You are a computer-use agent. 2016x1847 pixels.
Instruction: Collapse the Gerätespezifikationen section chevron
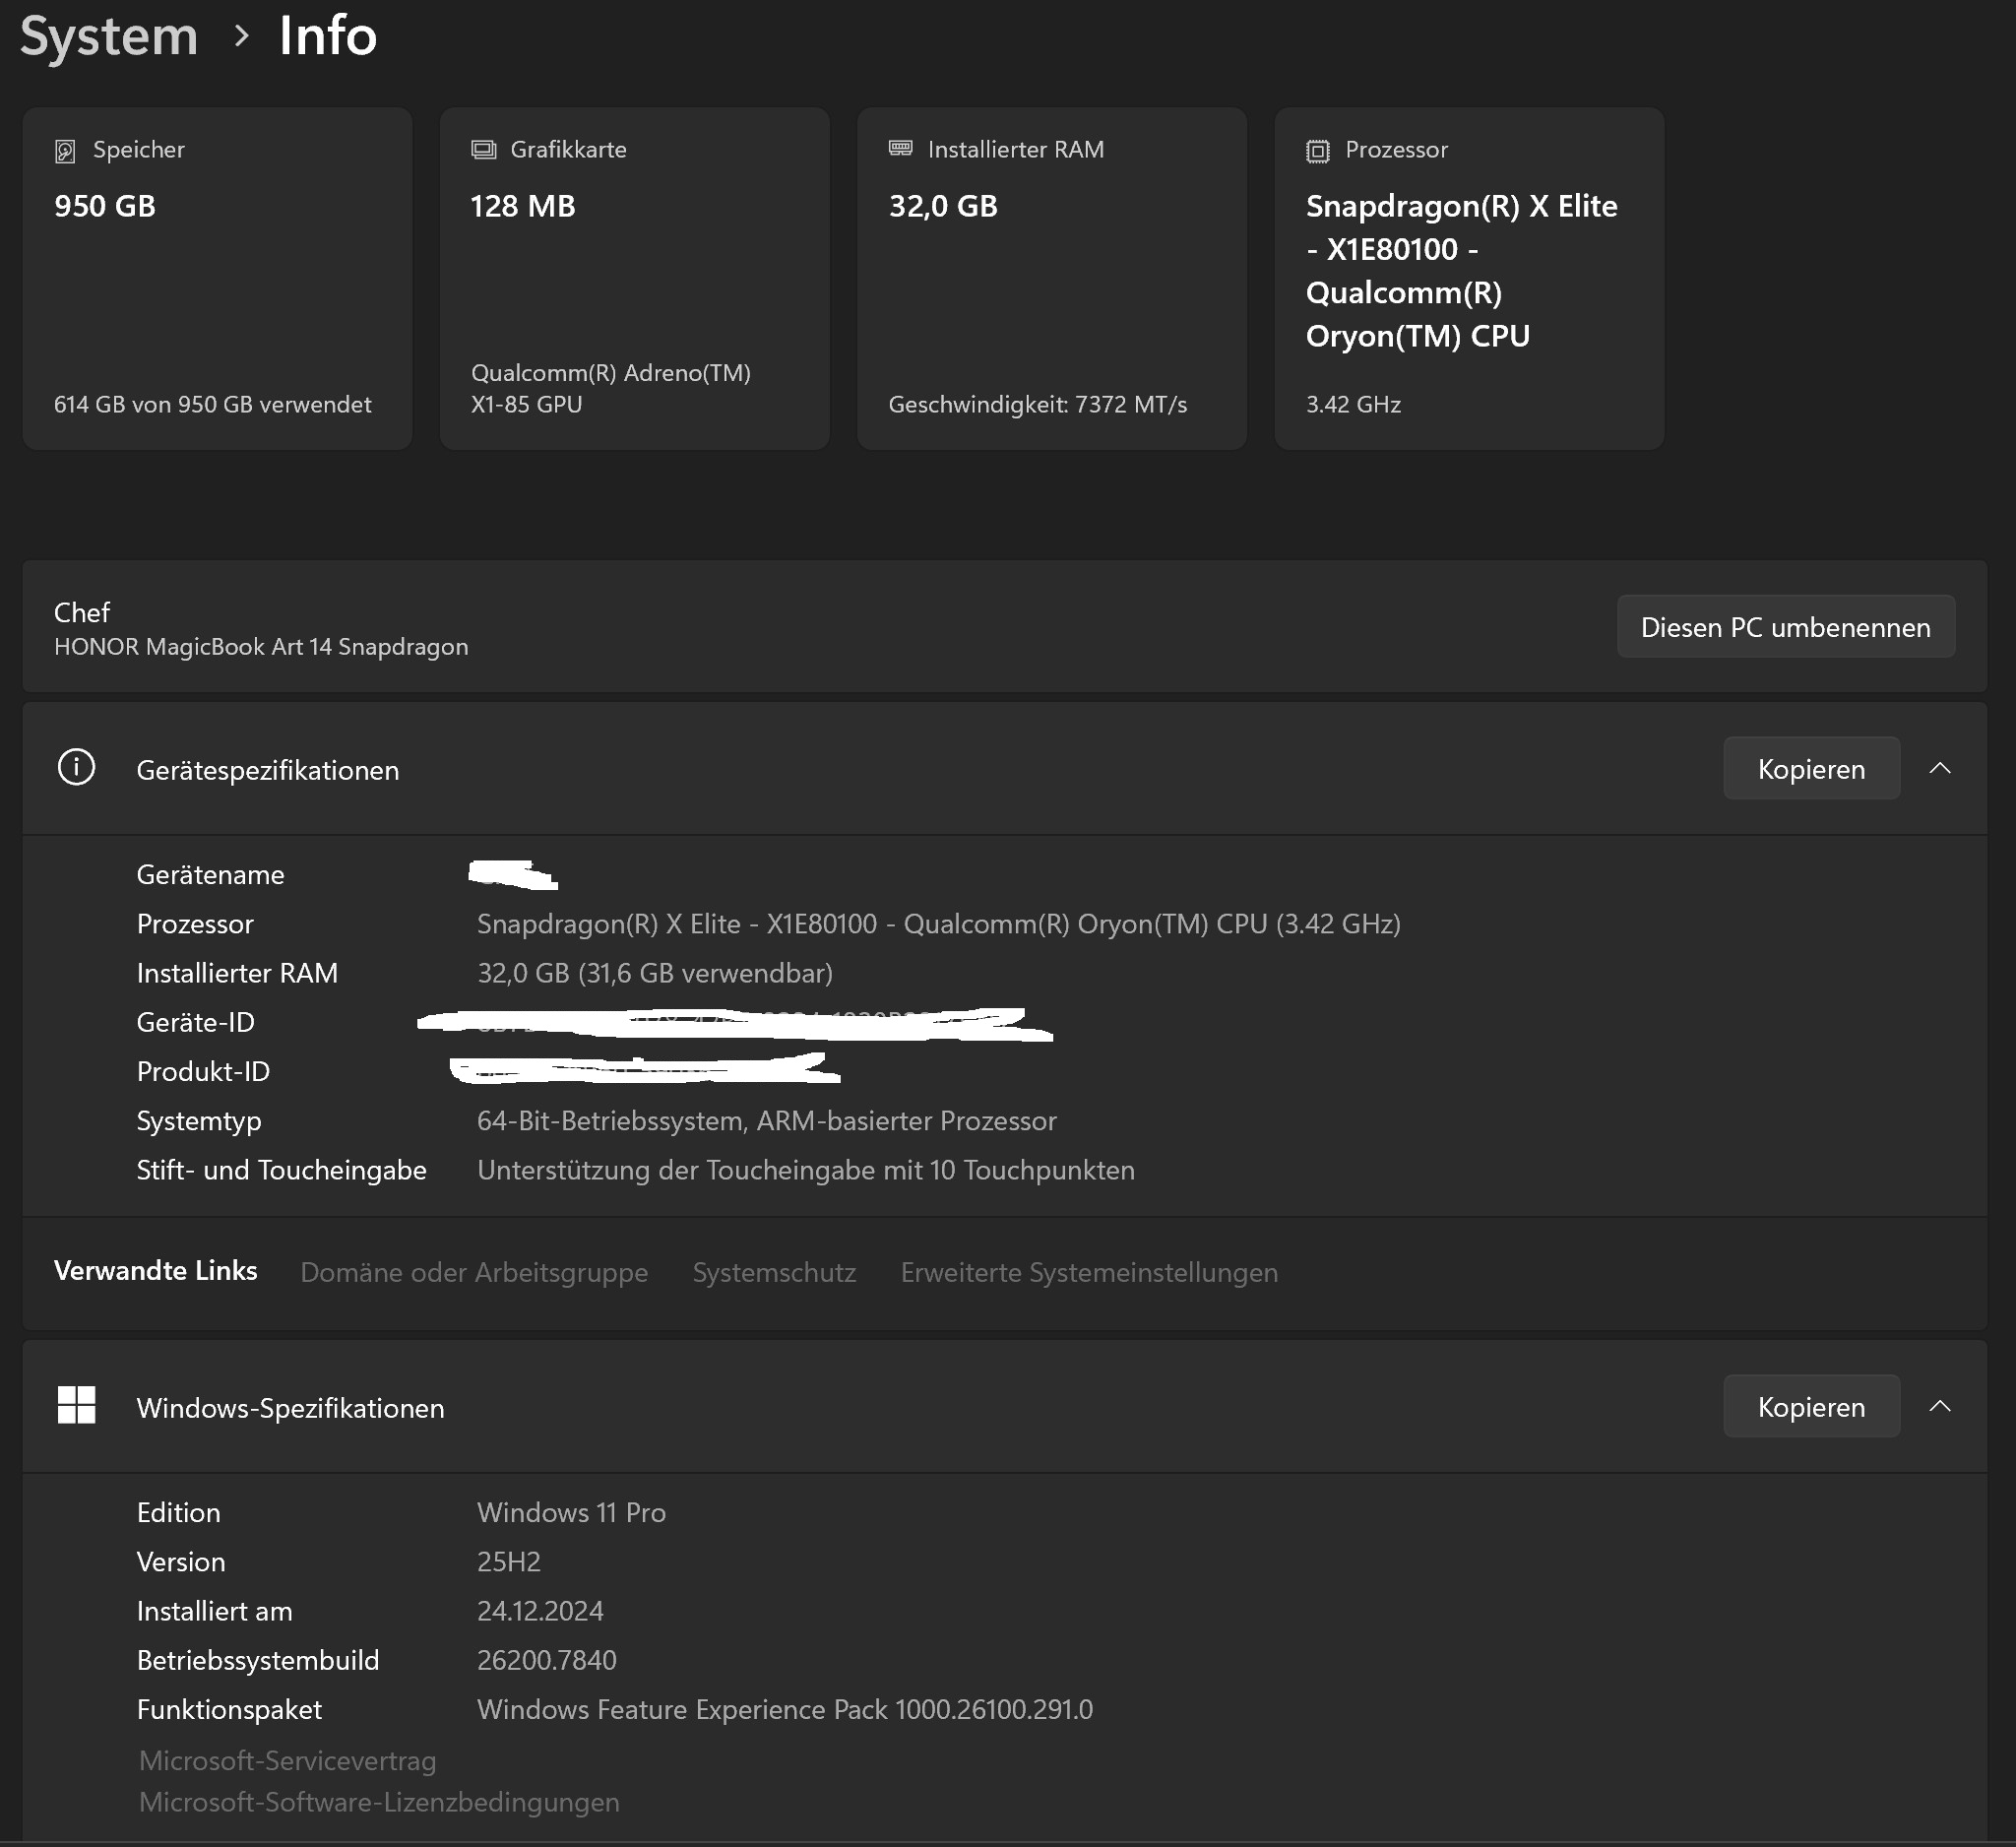1939,768
